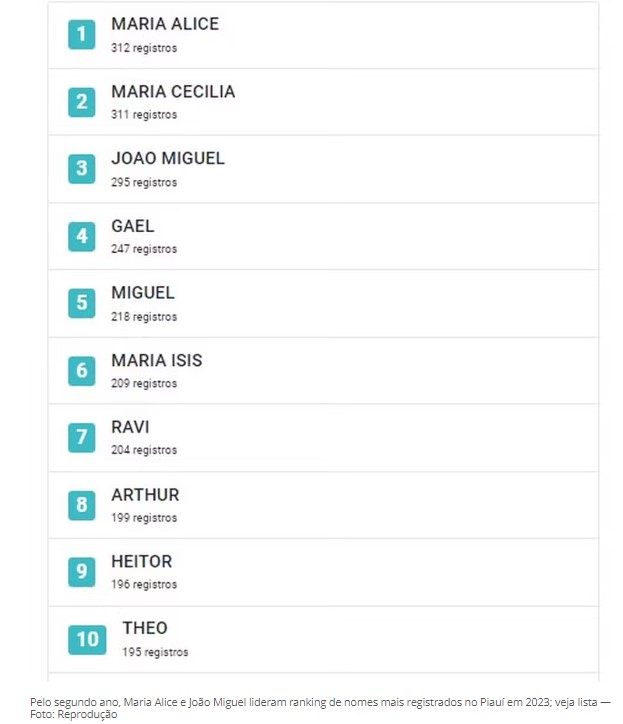The image size is (623, 724).
Task: Click the MARIA ISIS name row
Action: point(156,360)
